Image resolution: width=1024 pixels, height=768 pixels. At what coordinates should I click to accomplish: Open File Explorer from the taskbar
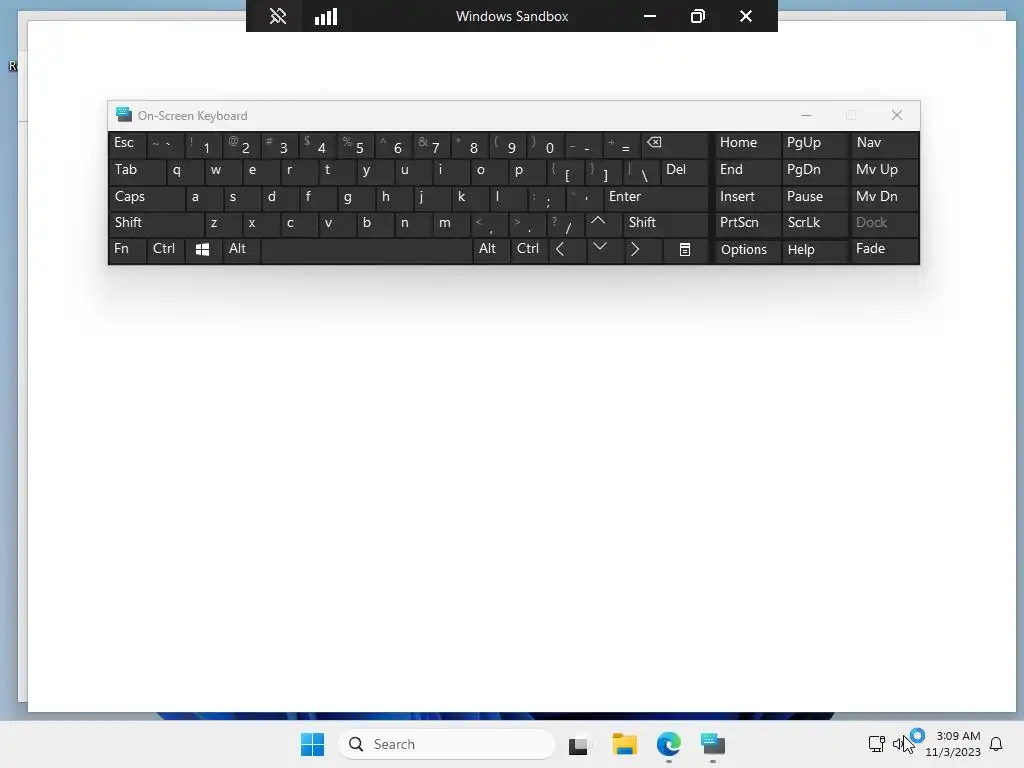(624, 744)
